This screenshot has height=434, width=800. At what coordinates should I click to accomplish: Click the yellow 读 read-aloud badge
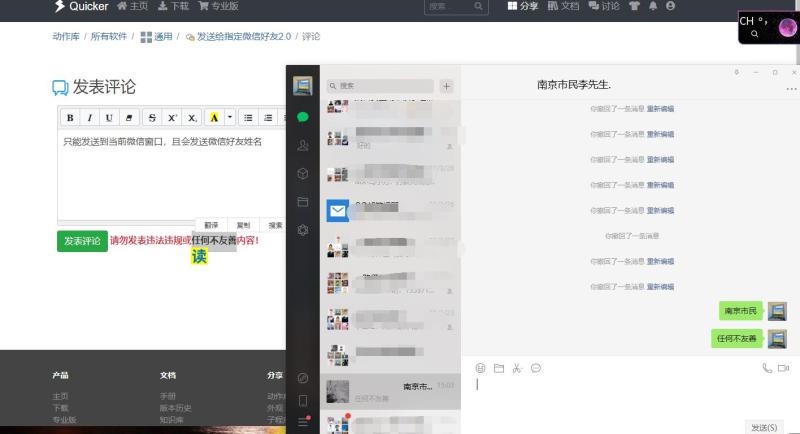coord(199,256)
